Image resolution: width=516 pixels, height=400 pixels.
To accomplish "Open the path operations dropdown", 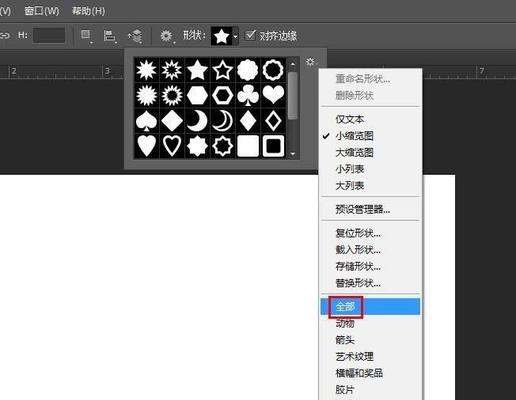I will [86, 36].
